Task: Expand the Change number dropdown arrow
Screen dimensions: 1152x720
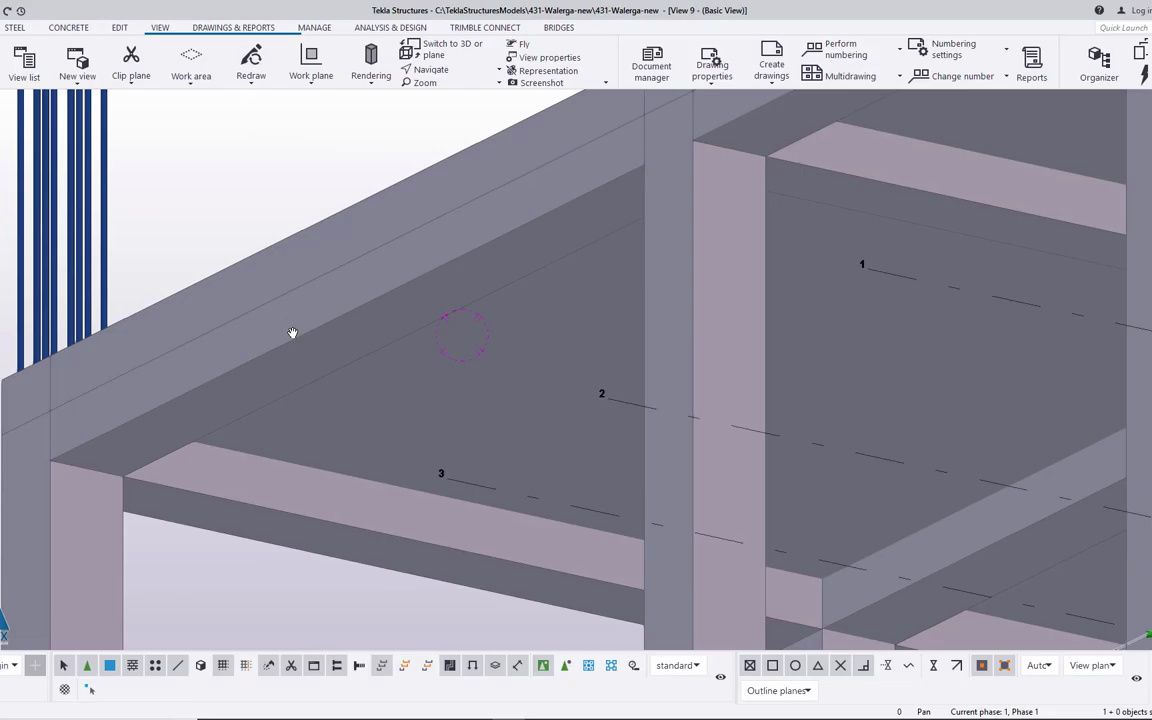Action: pos(1007,76)
